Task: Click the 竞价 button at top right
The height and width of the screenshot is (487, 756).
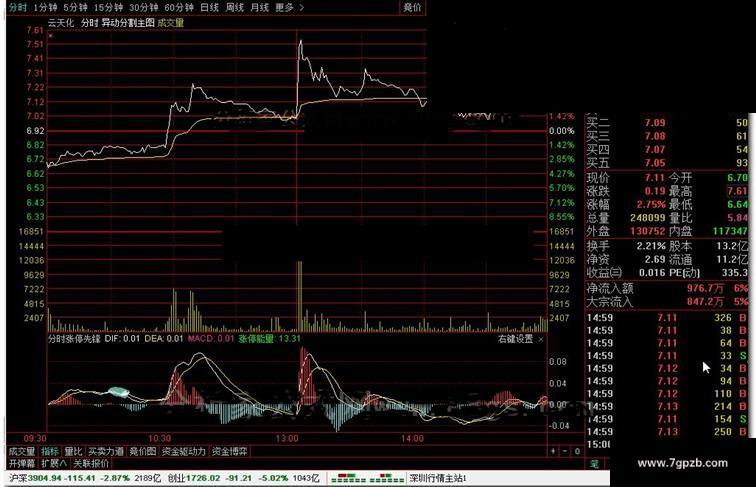Action: [x=412, y=7]
